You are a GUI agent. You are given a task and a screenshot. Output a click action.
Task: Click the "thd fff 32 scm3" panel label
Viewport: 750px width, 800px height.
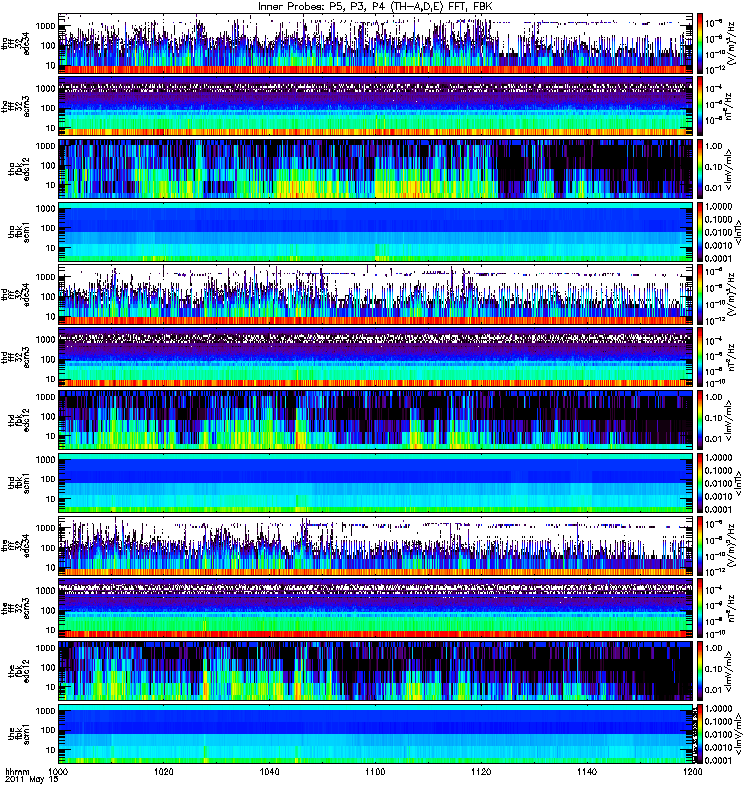coord(15,358)
